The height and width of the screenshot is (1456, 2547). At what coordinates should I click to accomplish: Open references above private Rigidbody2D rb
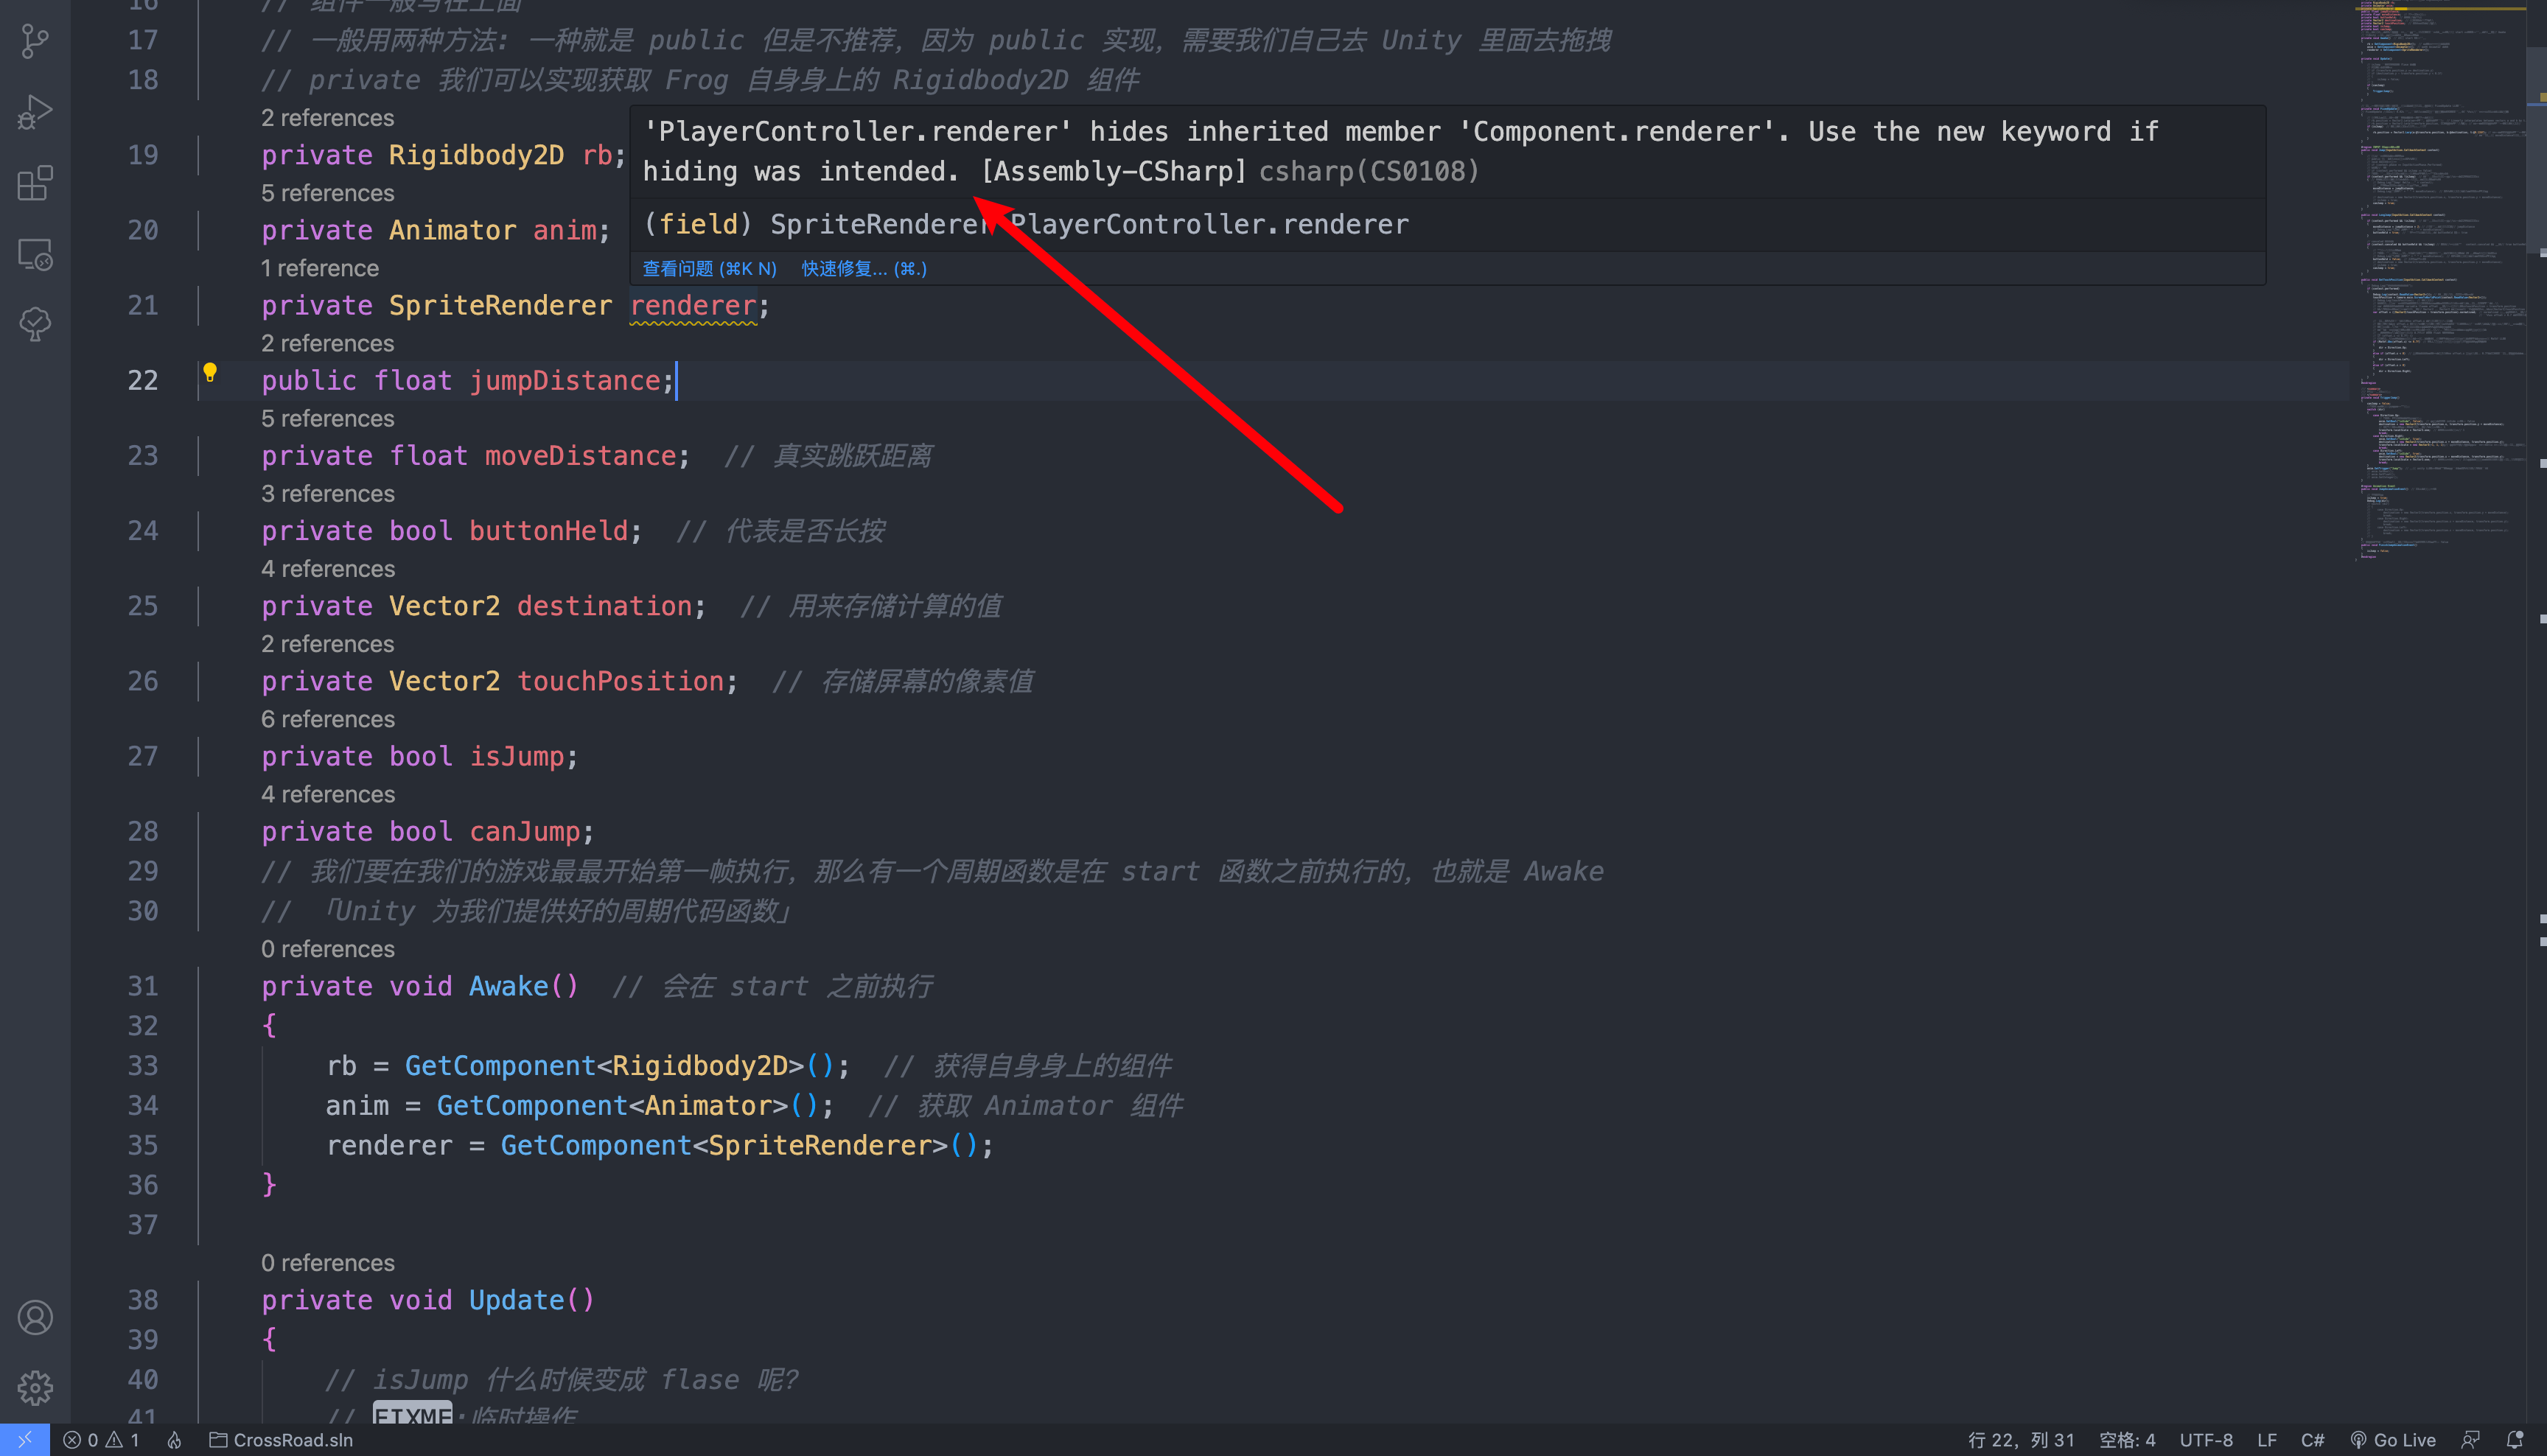pyautogui.click(x=328, y=118)
